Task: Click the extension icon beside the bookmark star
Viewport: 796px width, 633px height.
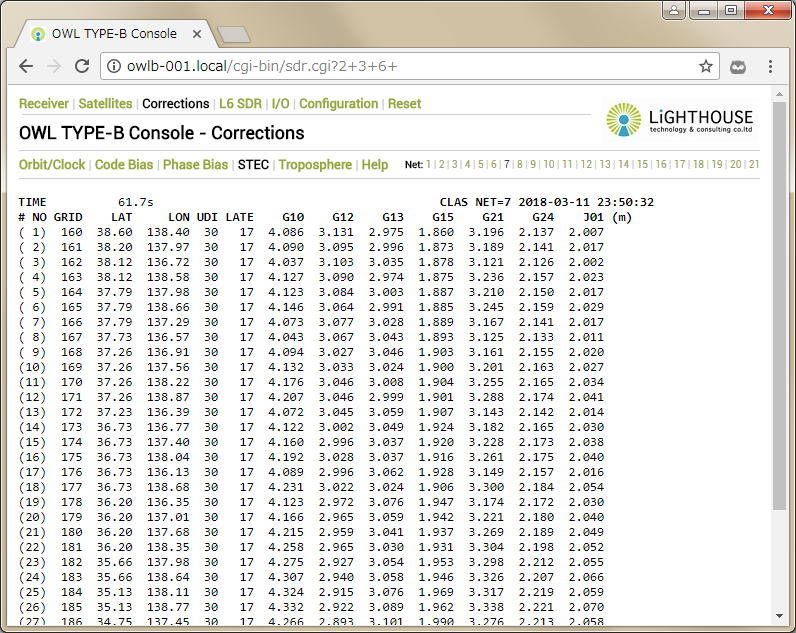Action: pyautogui.click(x=738, y=66)
